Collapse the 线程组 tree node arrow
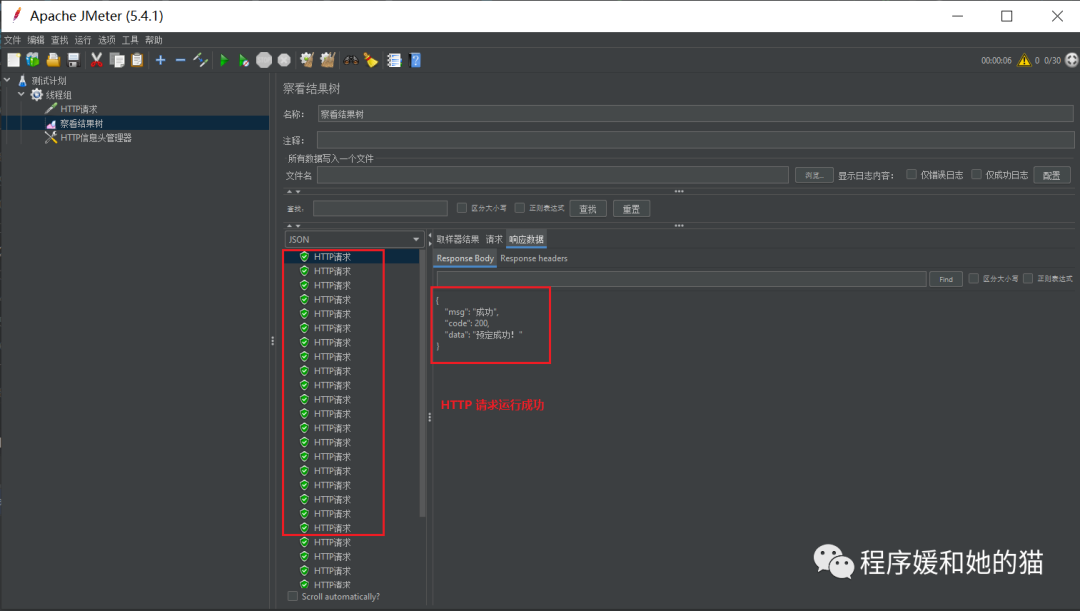The image size is (1080, 611). pos(21,94)
